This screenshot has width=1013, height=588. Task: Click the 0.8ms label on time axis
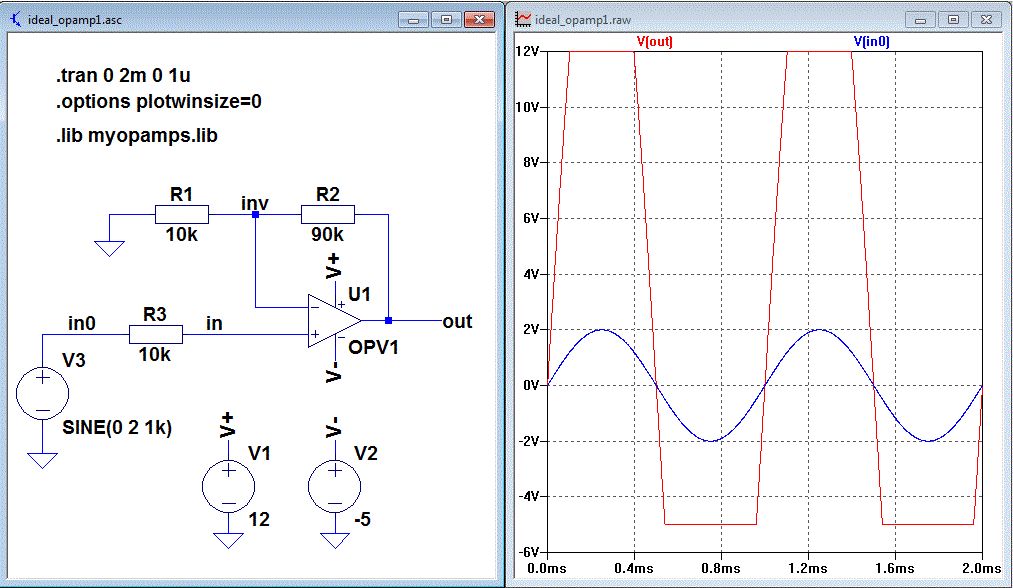click(x=721, y=569)
